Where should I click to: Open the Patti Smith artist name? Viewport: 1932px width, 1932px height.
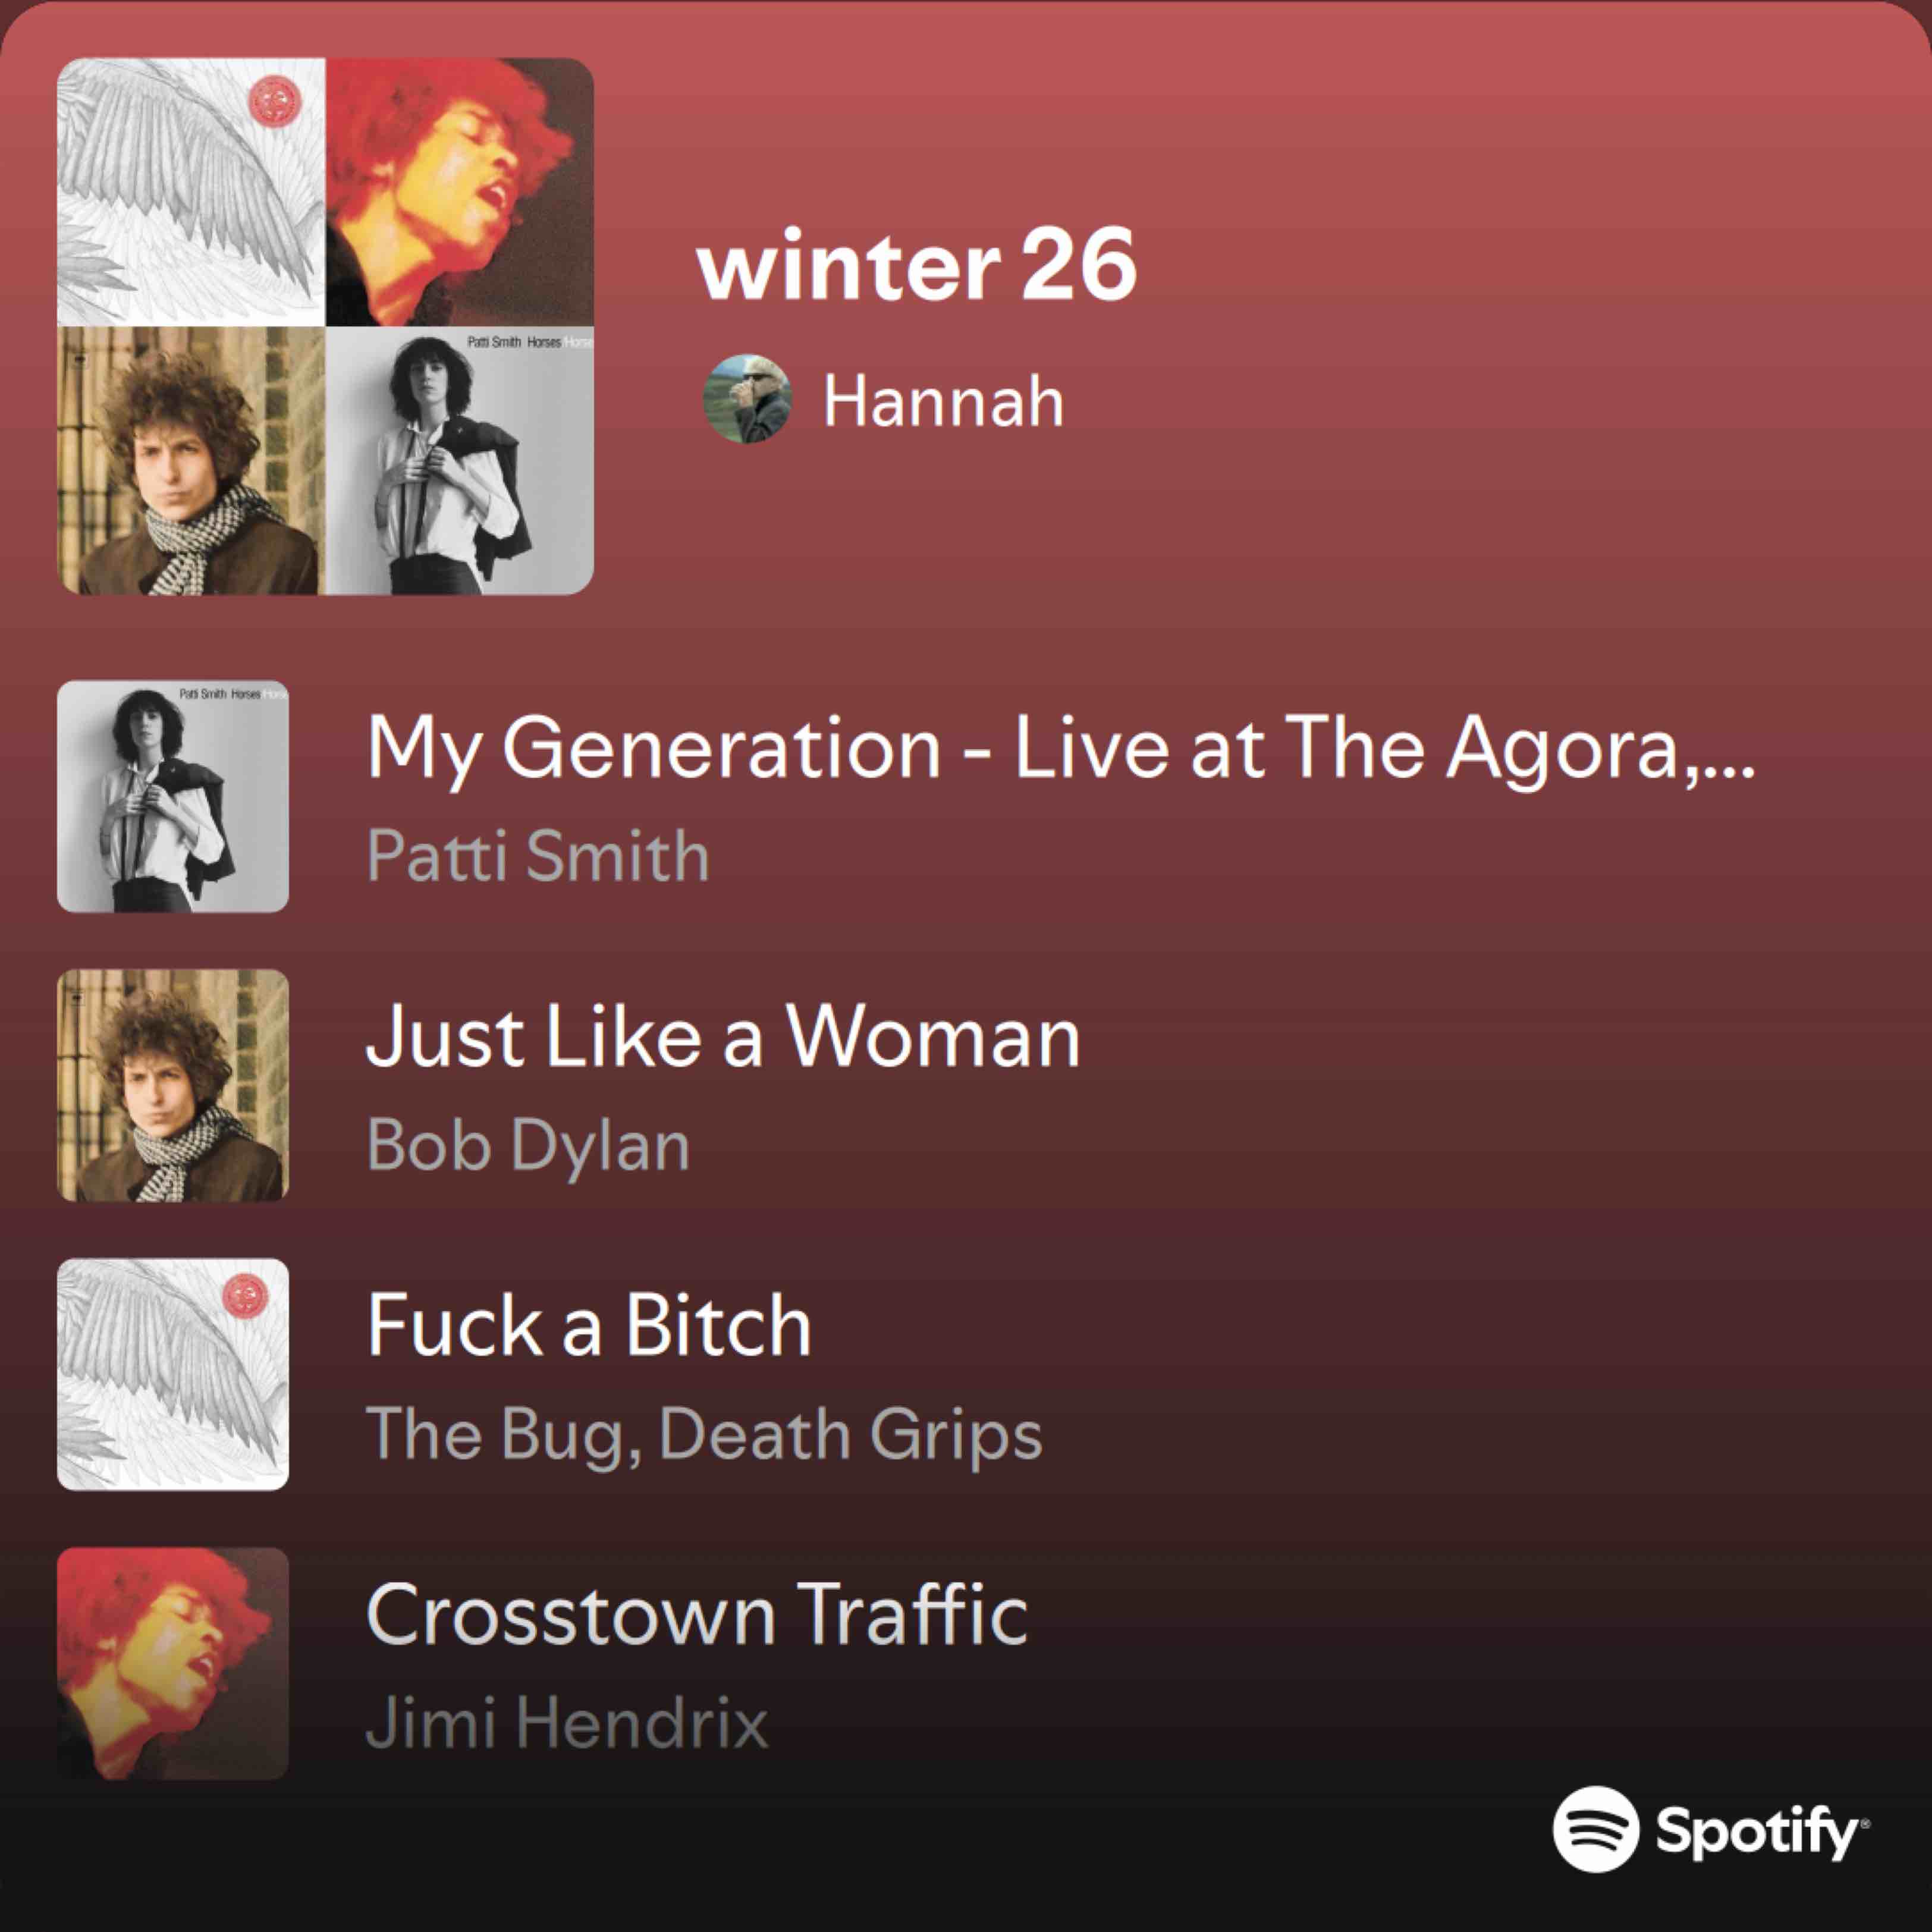click(538, 856)
